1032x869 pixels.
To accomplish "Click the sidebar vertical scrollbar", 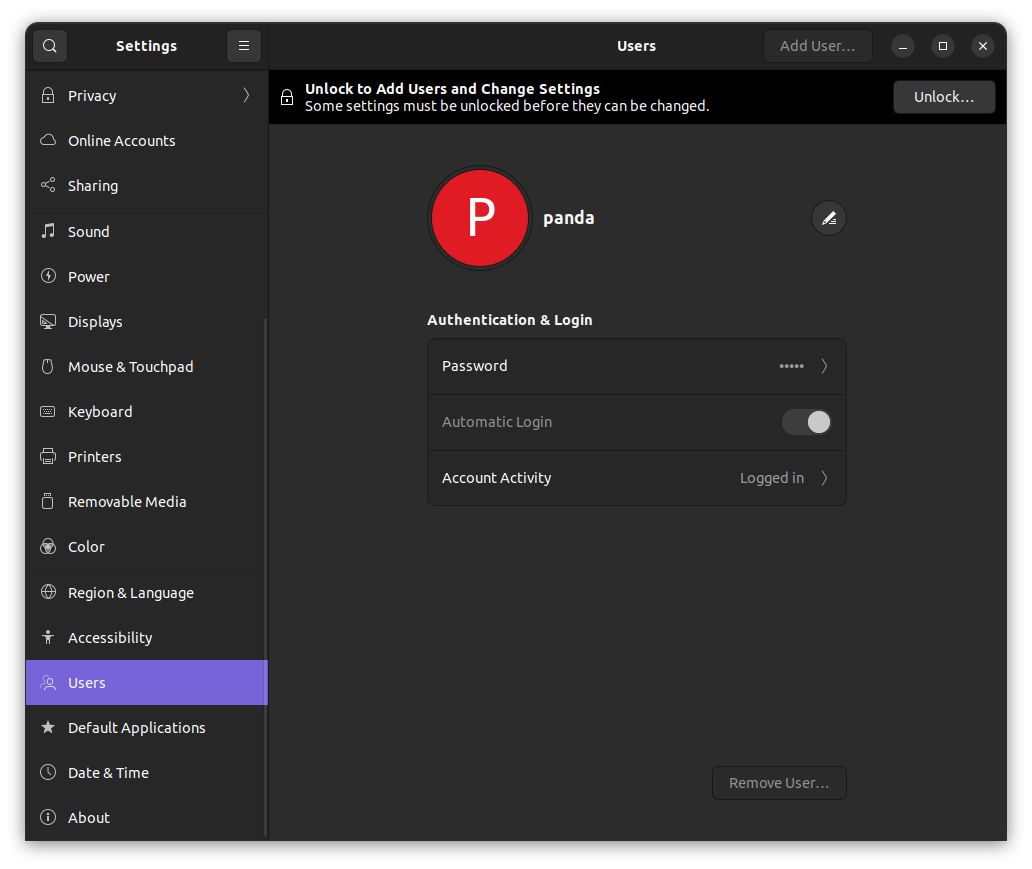I will coord(265,578).
